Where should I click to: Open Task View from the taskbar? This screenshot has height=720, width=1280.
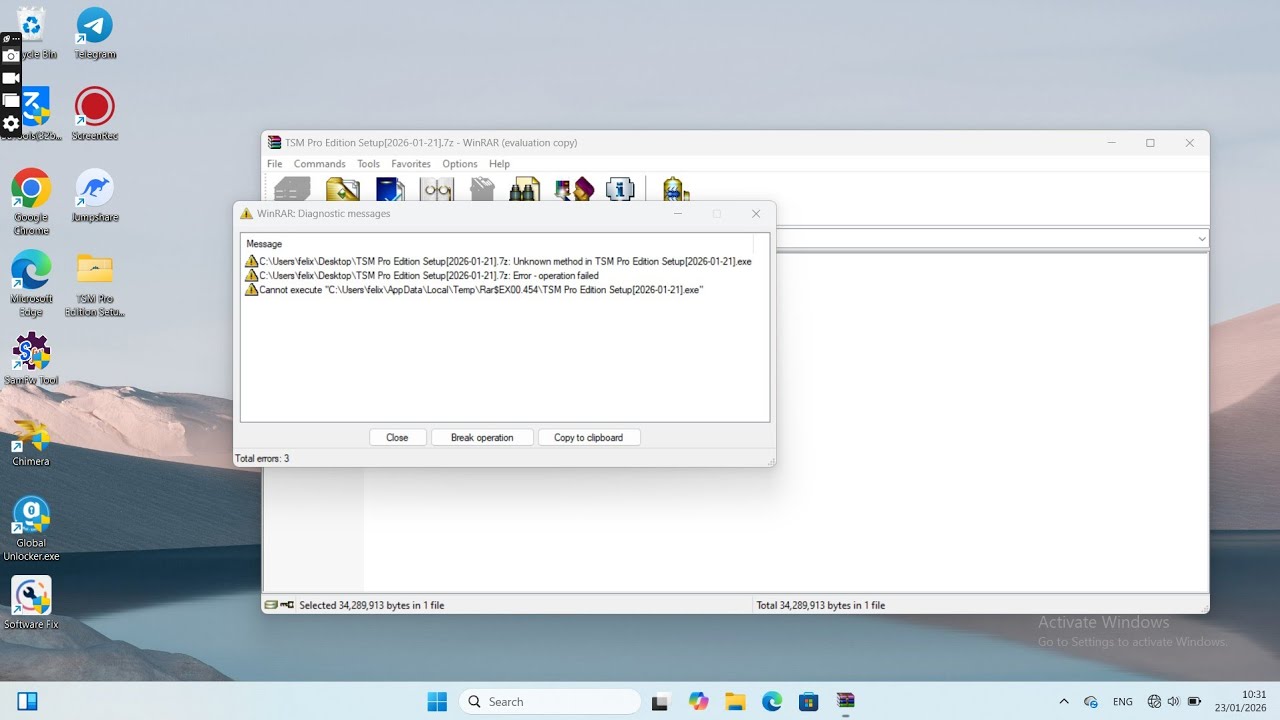pyautogui.click(x=660, y=702)
